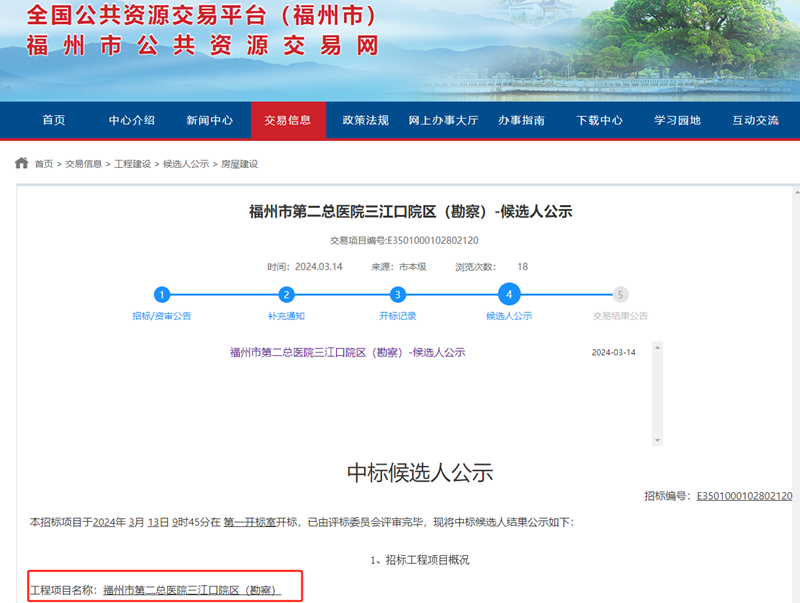Select step 2 circle 补充通知
The width and height of the screenshot is (800, 603).
coord(286,294)
